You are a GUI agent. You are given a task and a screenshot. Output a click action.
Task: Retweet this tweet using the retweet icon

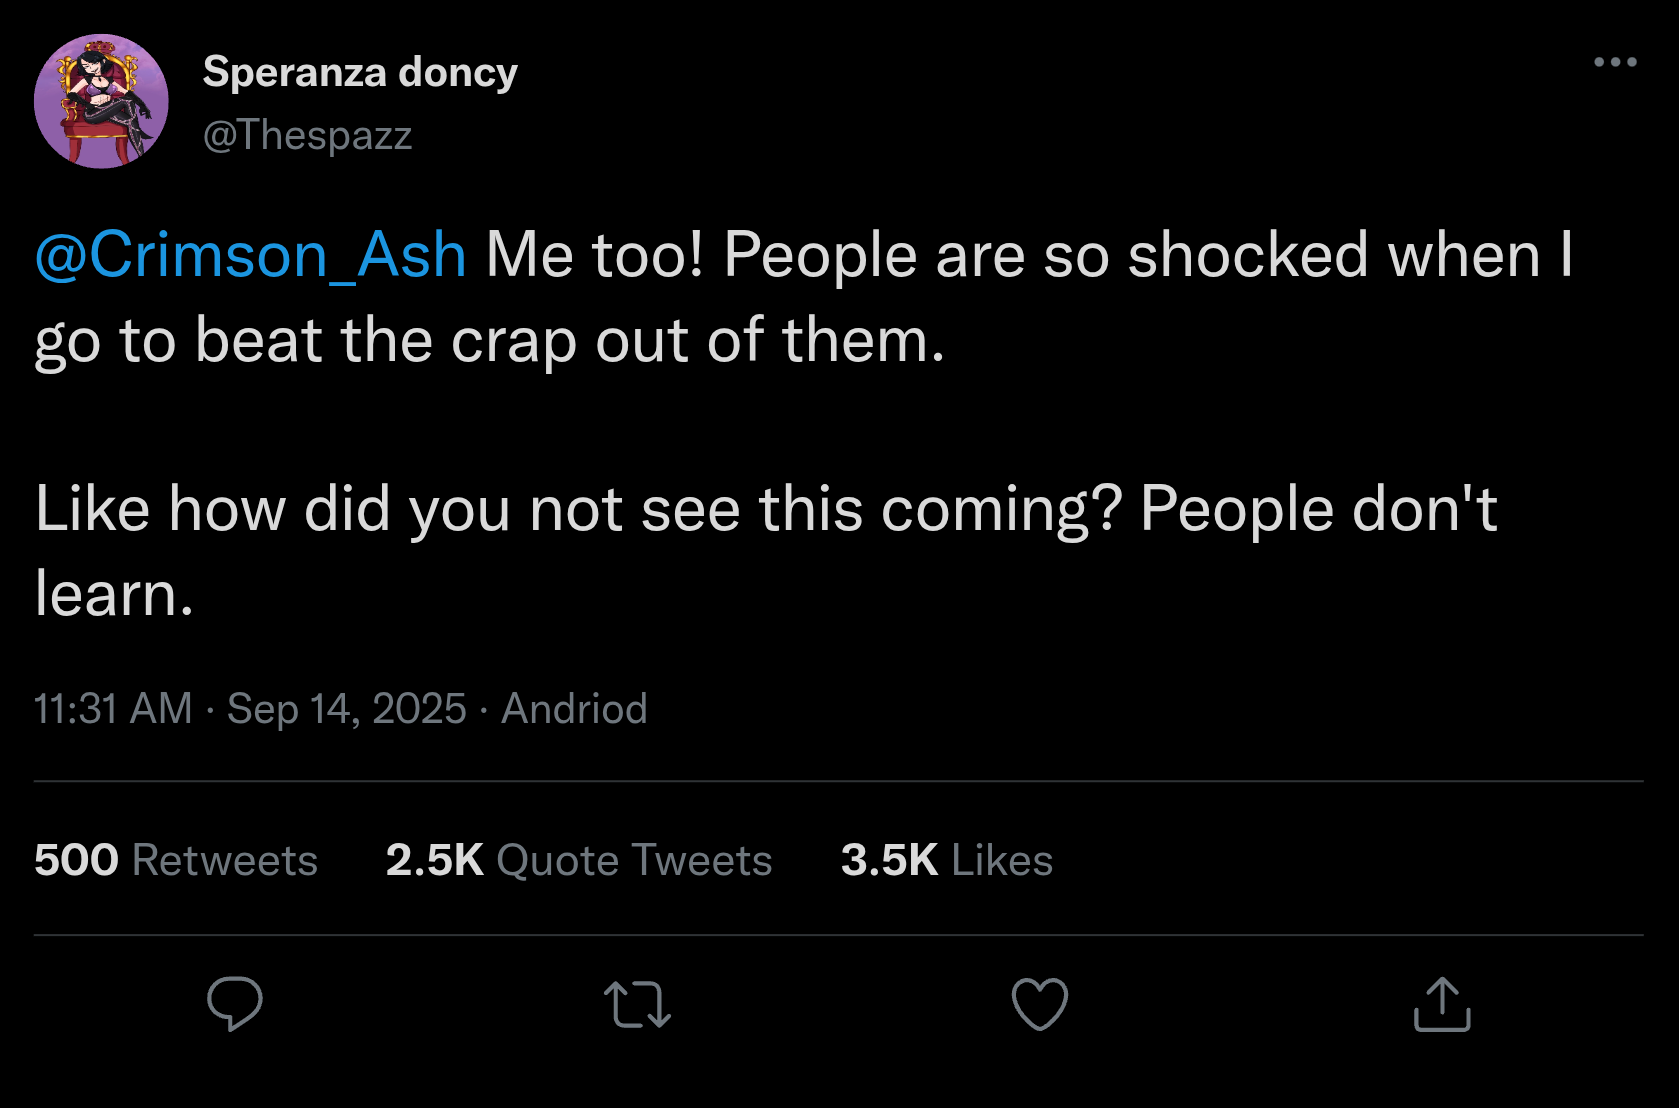point(637,1005)
